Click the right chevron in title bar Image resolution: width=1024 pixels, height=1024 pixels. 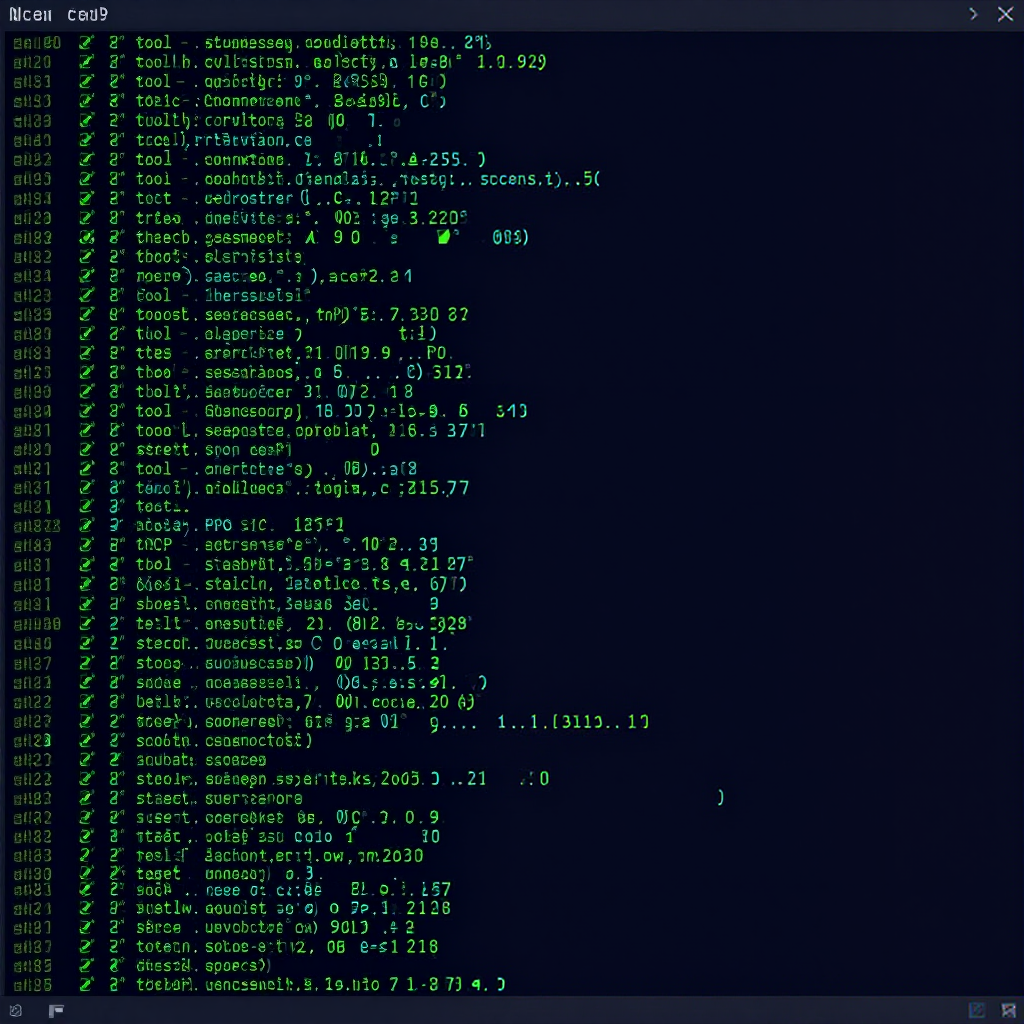973,14
